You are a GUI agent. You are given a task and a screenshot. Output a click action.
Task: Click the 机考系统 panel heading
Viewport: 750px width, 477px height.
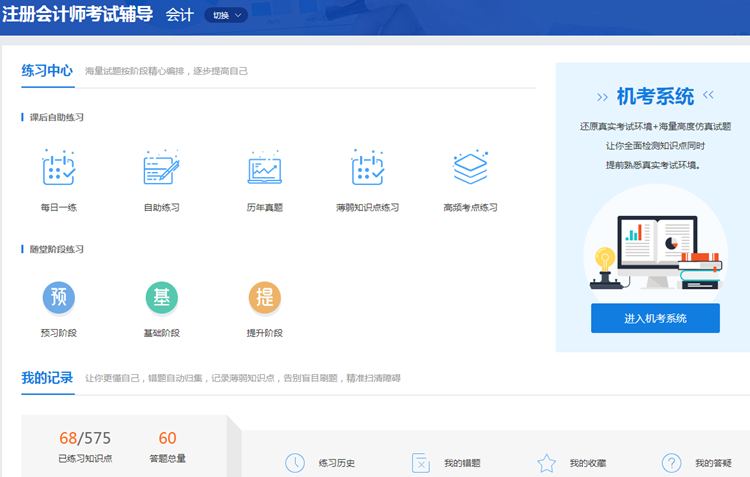tap(655, 96)
